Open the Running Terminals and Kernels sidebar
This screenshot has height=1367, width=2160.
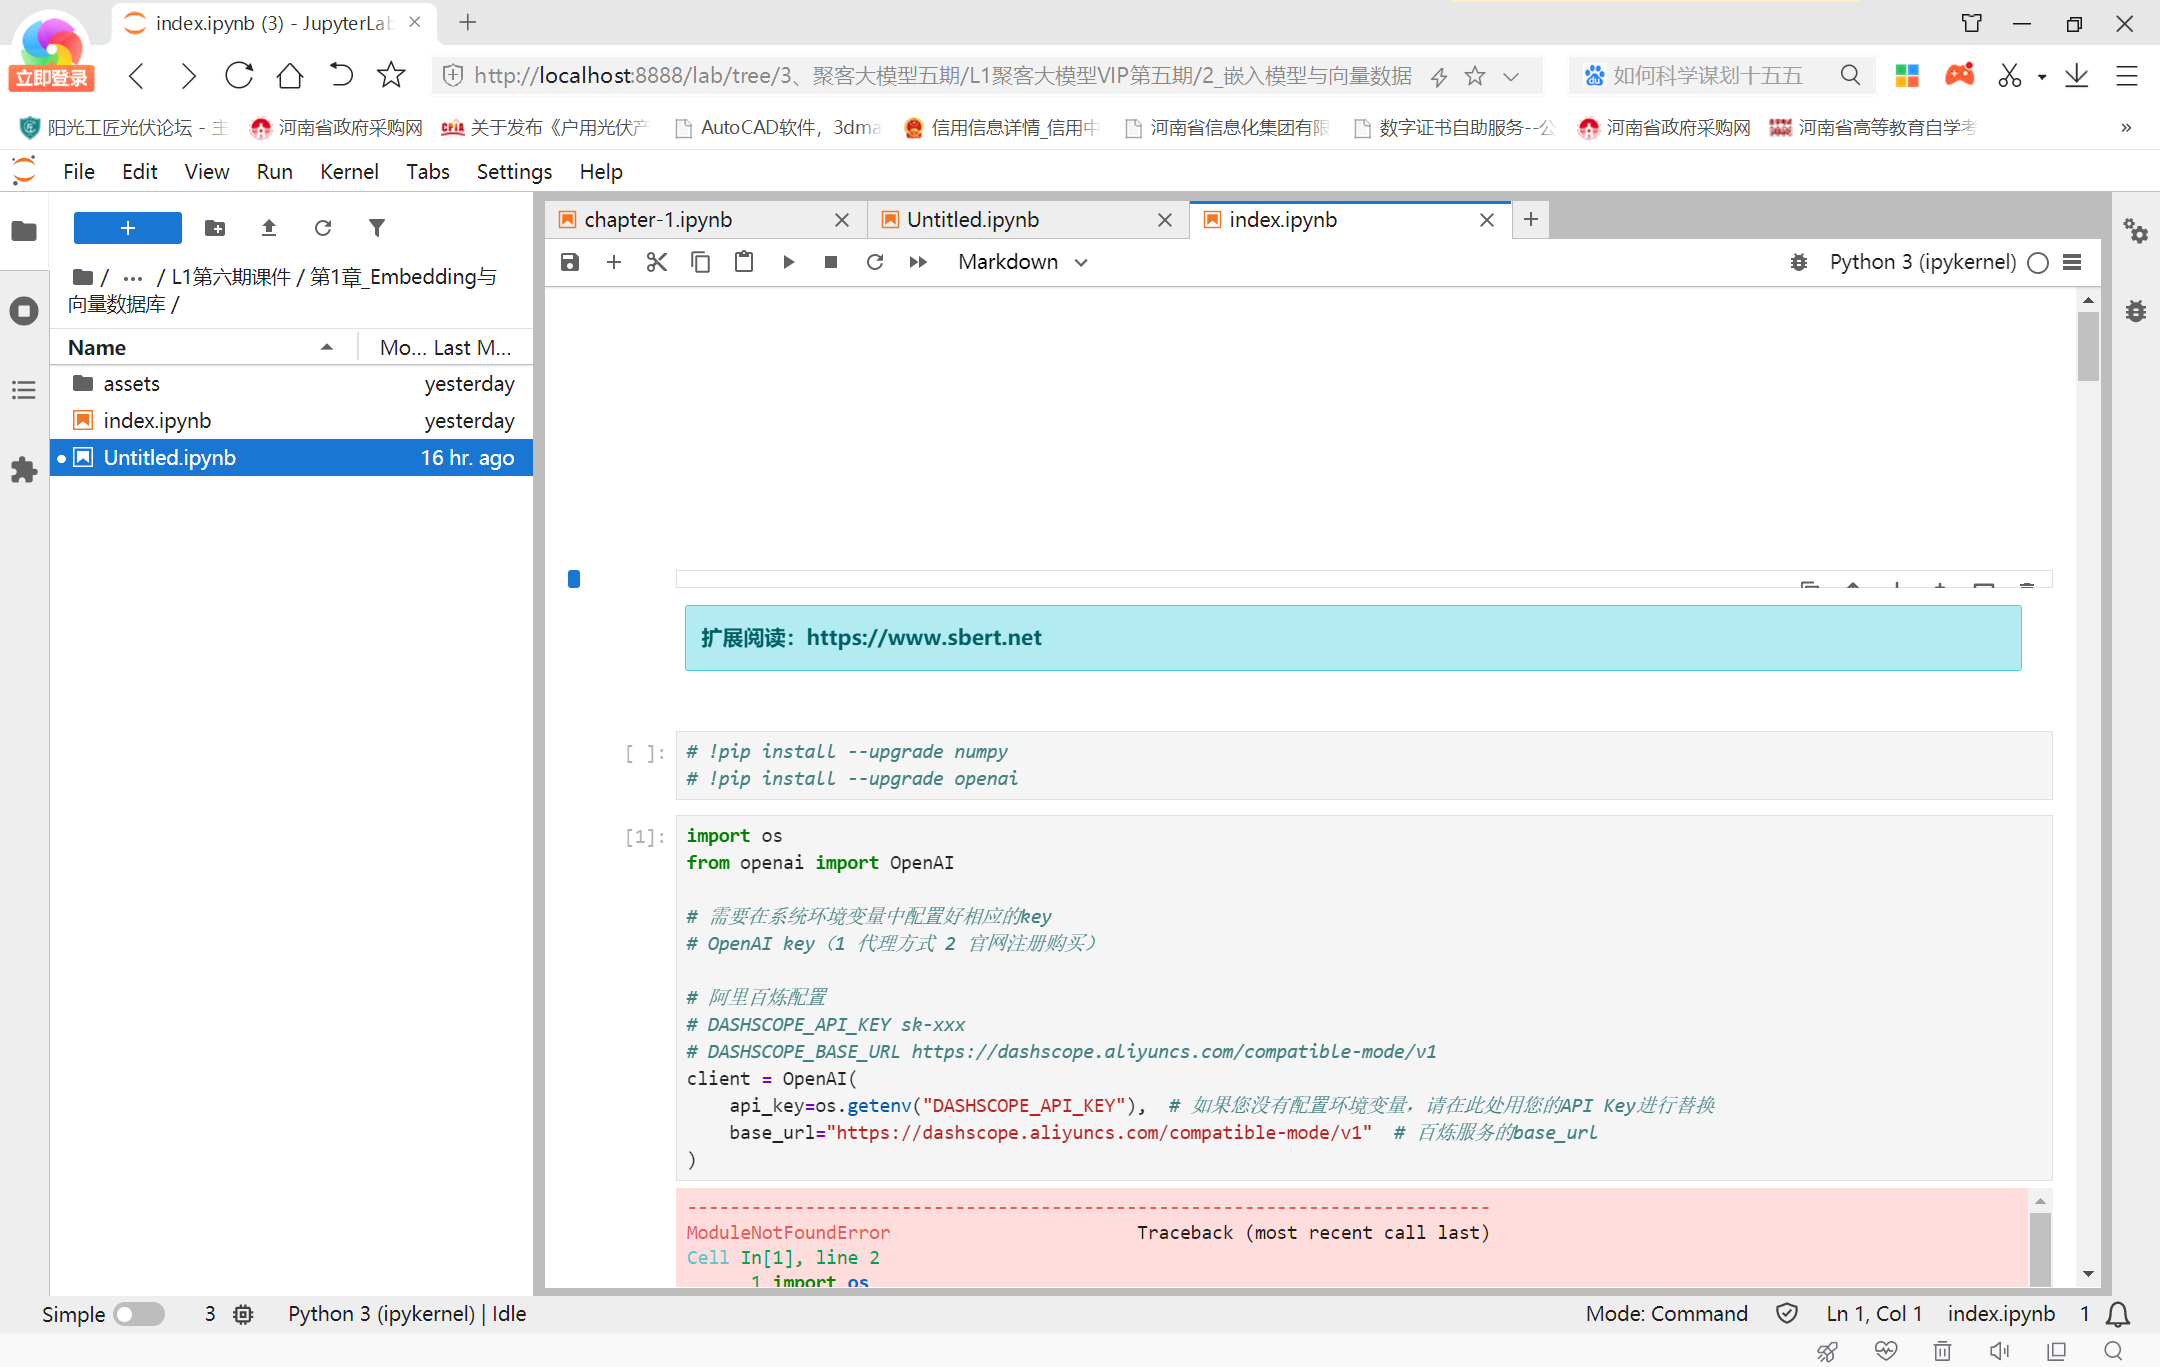(x=24, y=311)
